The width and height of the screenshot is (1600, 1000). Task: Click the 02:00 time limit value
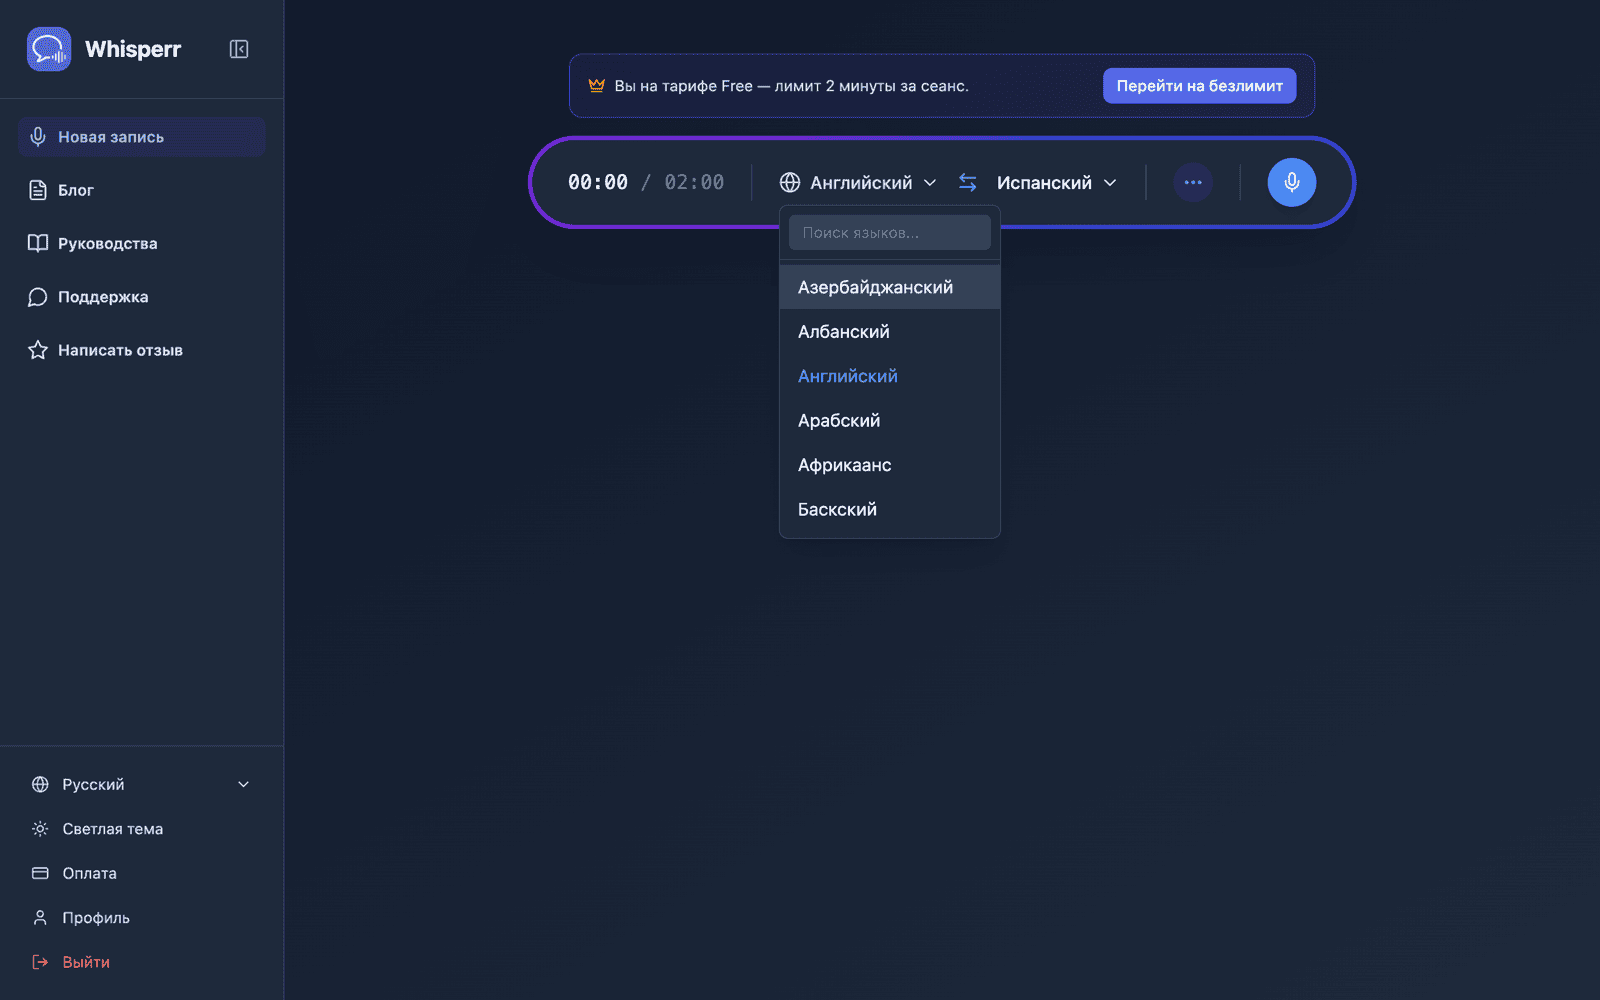tap(694, 182)
